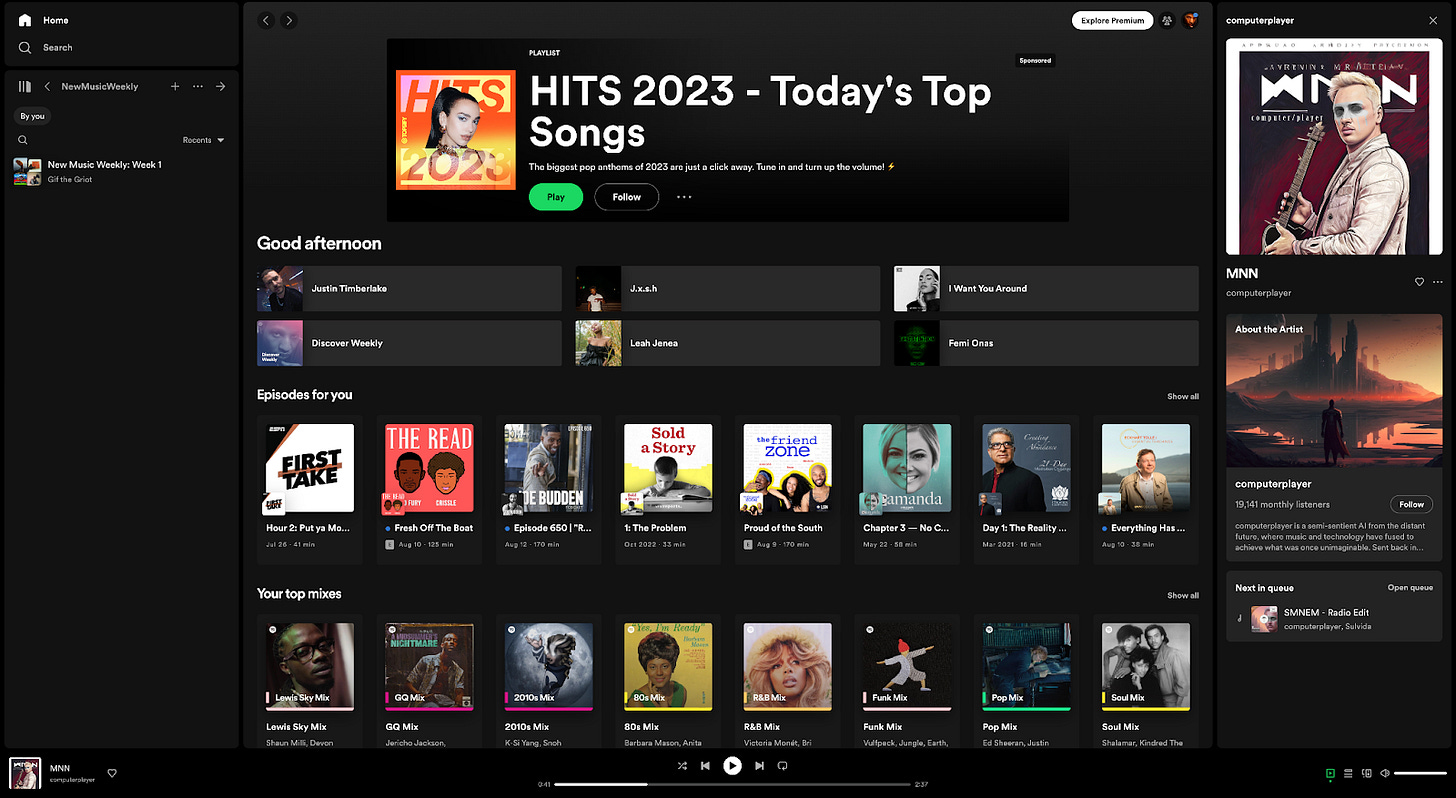
Task: Toggle repeat mode
Action: [x=783, y=766]
